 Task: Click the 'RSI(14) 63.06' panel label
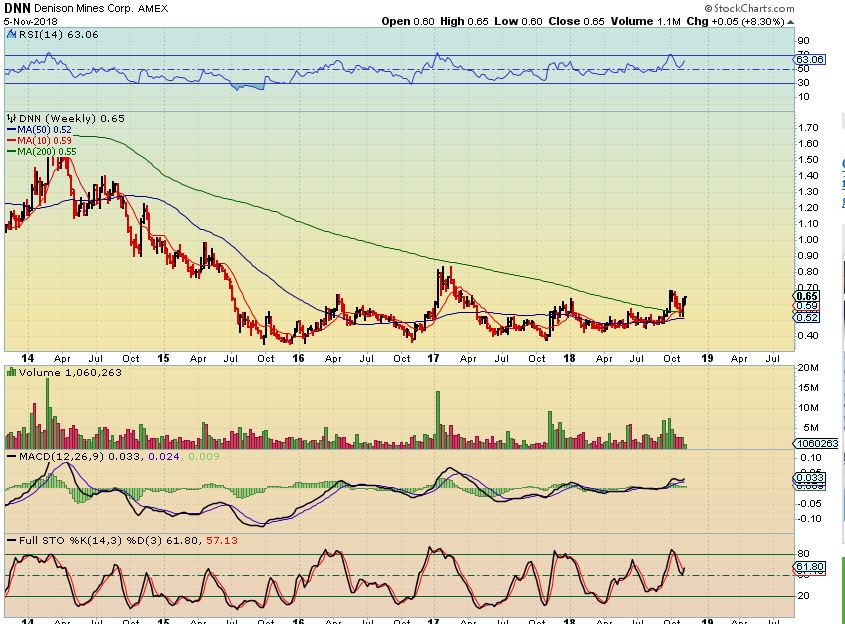59,34
